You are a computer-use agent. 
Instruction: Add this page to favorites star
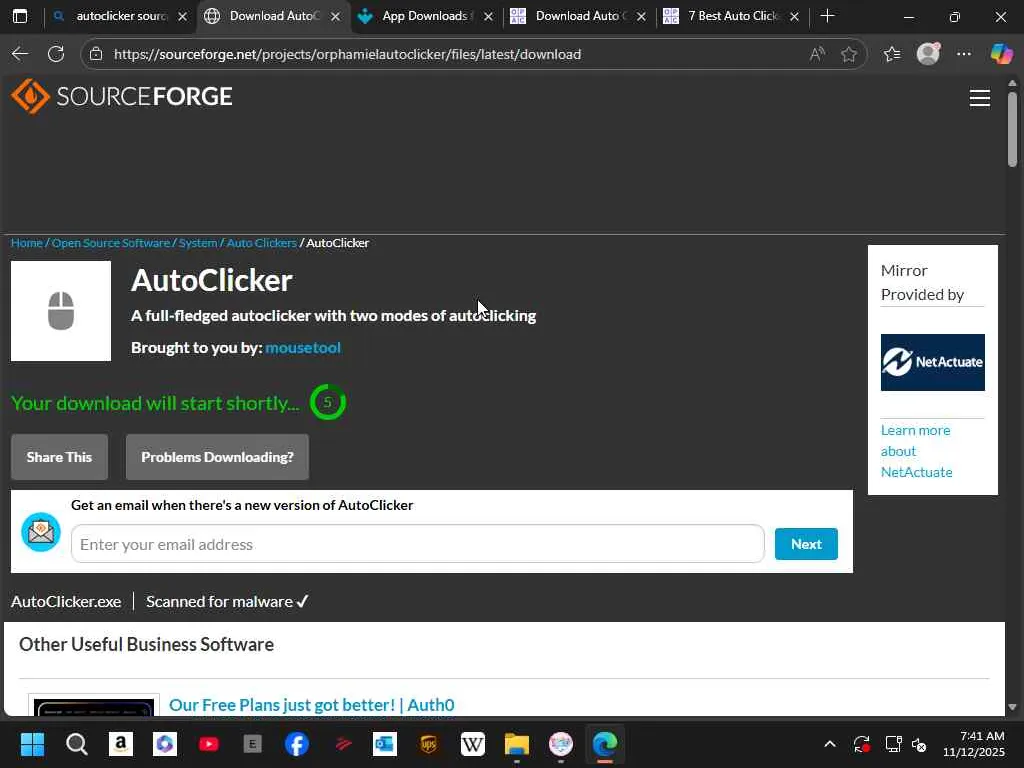point(848,54)
